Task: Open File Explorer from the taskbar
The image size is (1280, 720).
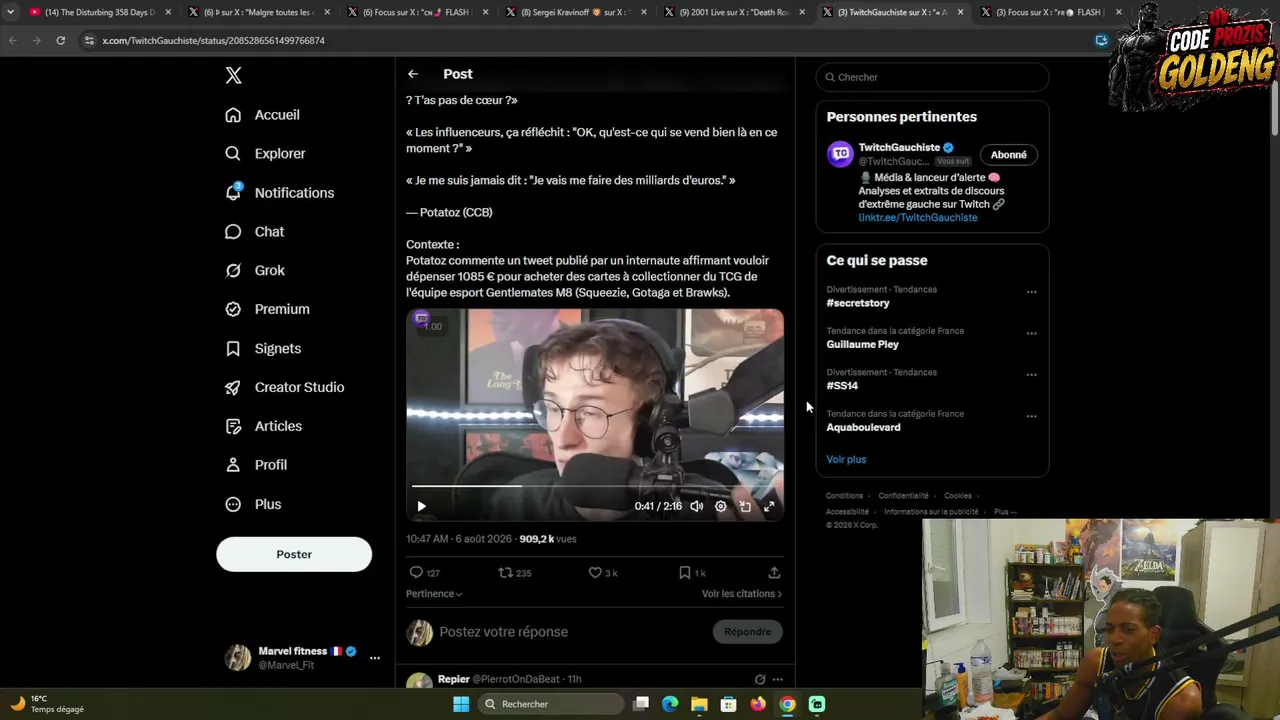Action: click(699, 704)
